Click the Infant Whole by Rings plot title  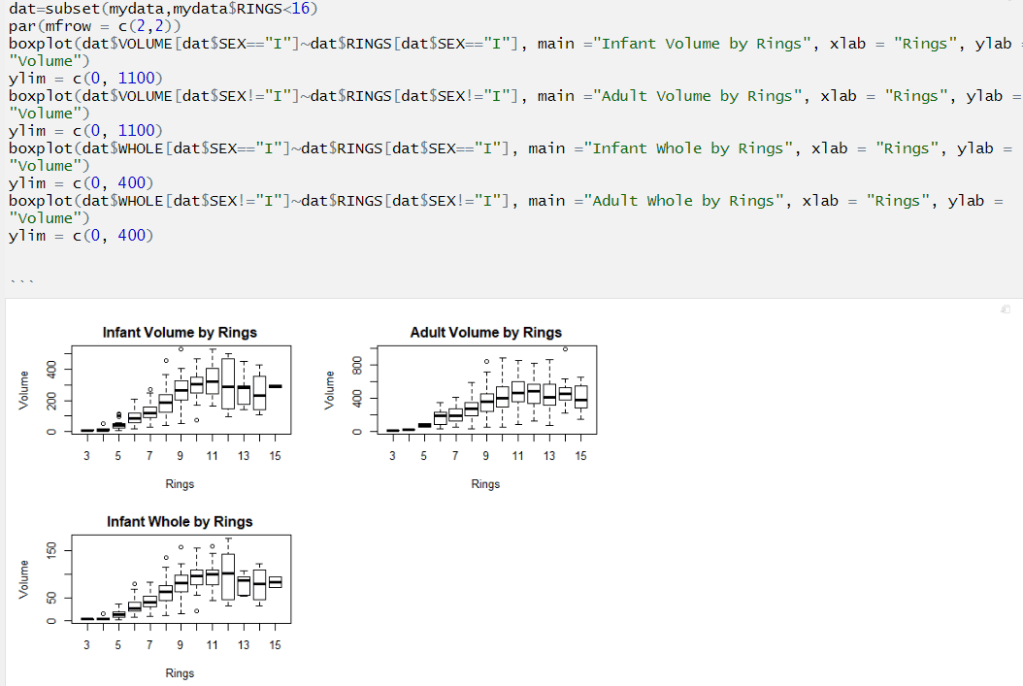pos(180,522)
